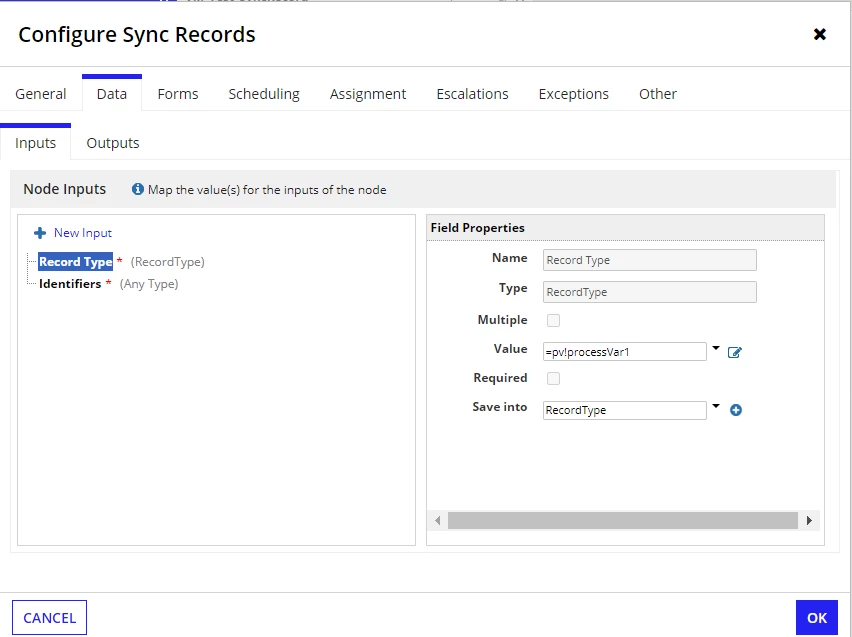Select the Identifiers node input

[x=70, y=284]
